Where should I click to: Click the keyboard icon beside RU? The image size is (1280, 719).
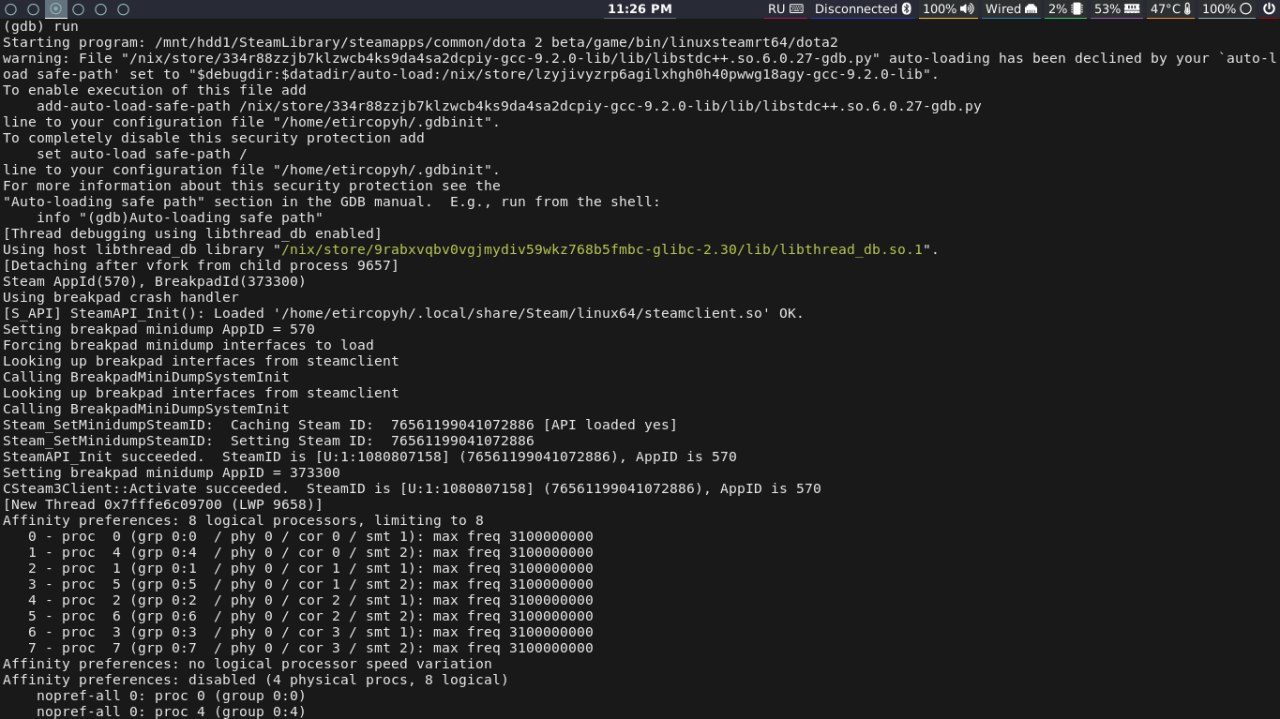click(x=796, y=9)
